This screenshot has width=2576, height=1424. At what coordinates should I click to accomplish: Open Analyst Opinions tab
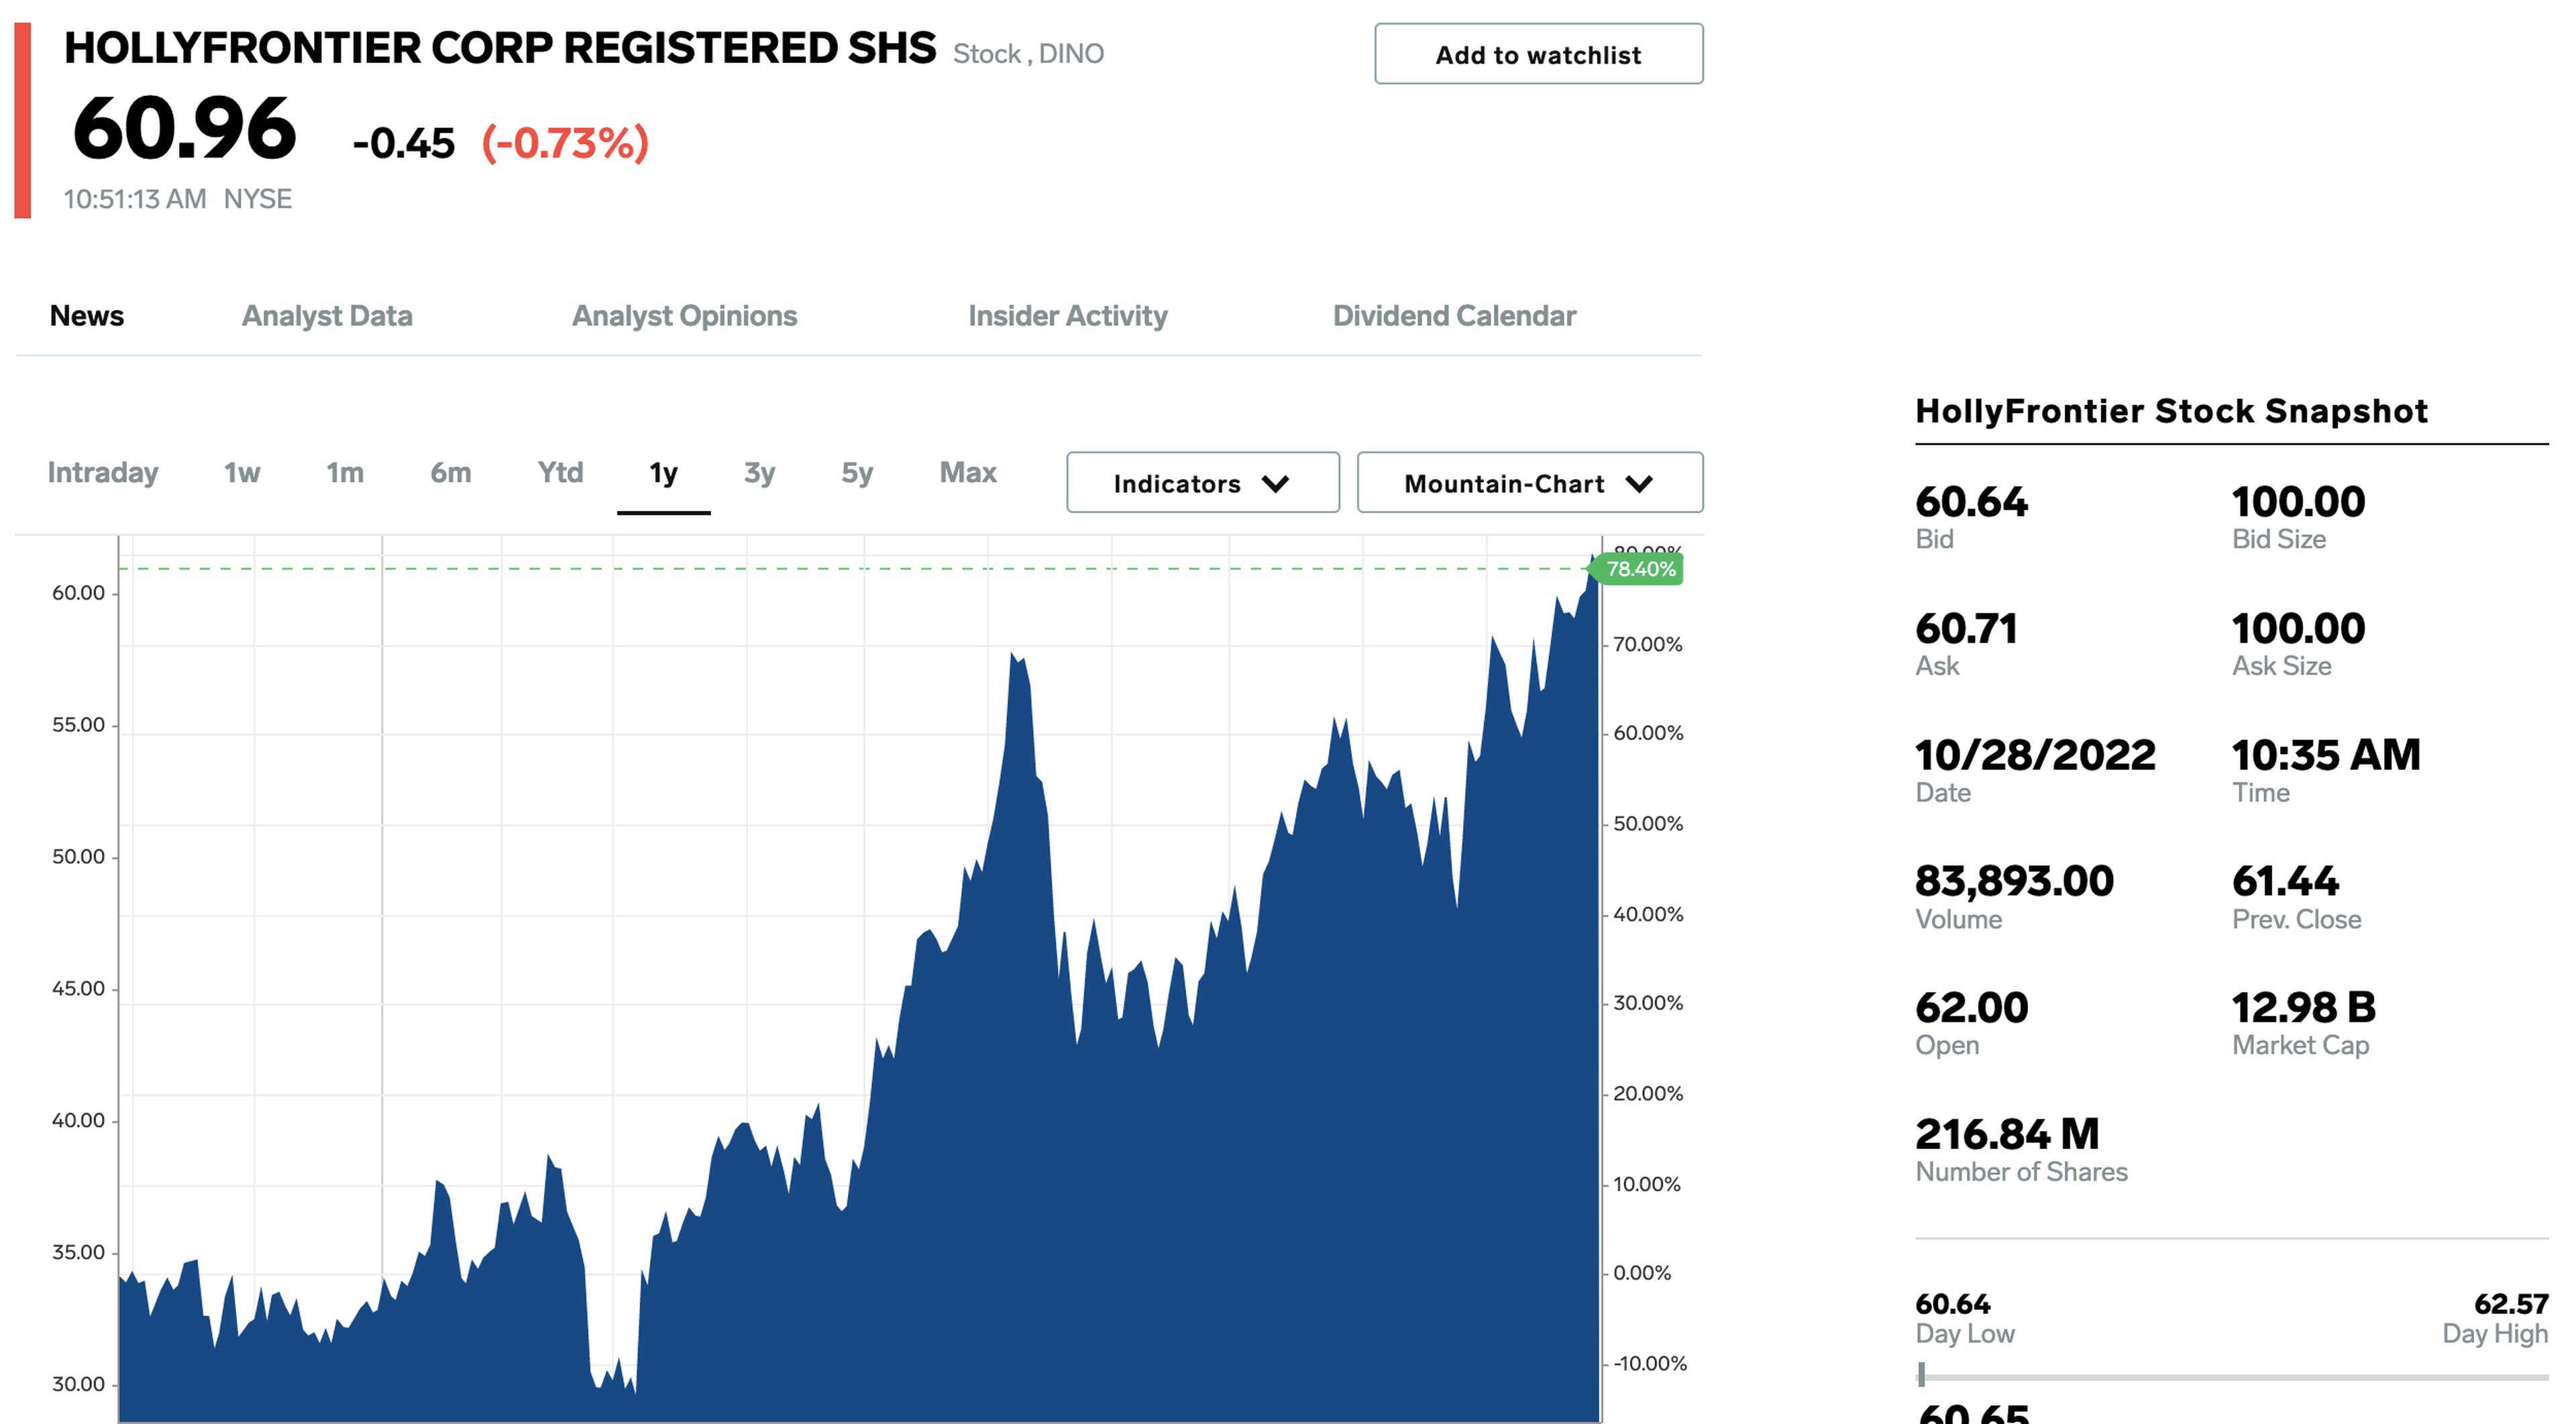tap(684, 316)
